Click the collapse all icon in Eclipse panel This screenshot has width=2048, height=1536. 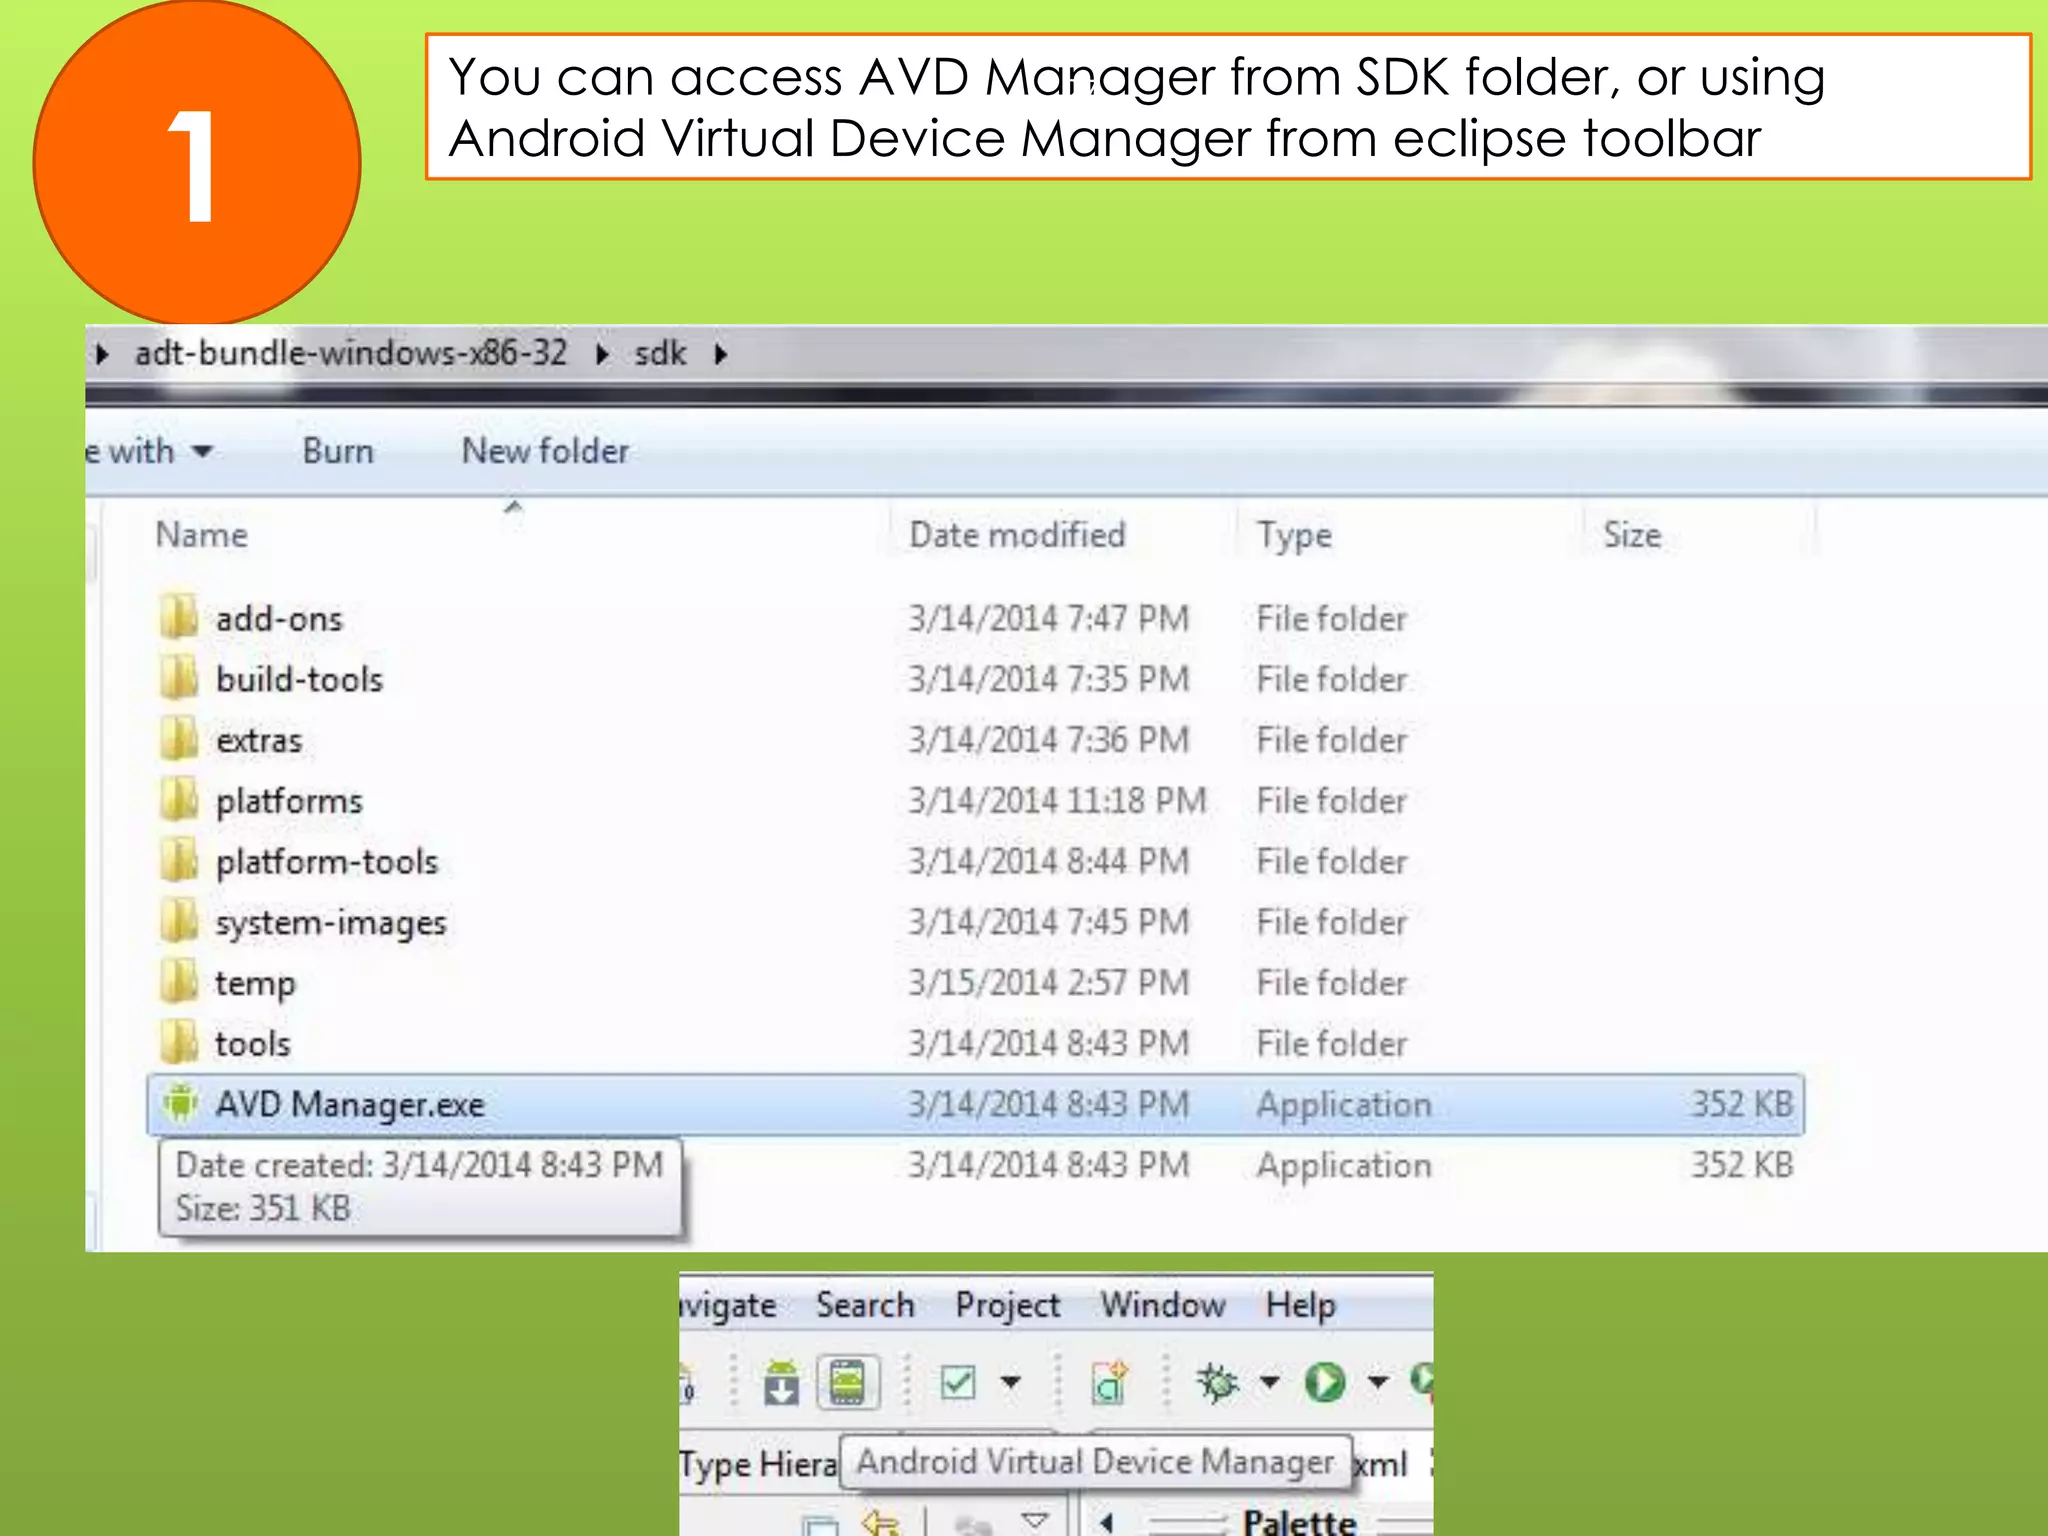tap(821, 1526)
